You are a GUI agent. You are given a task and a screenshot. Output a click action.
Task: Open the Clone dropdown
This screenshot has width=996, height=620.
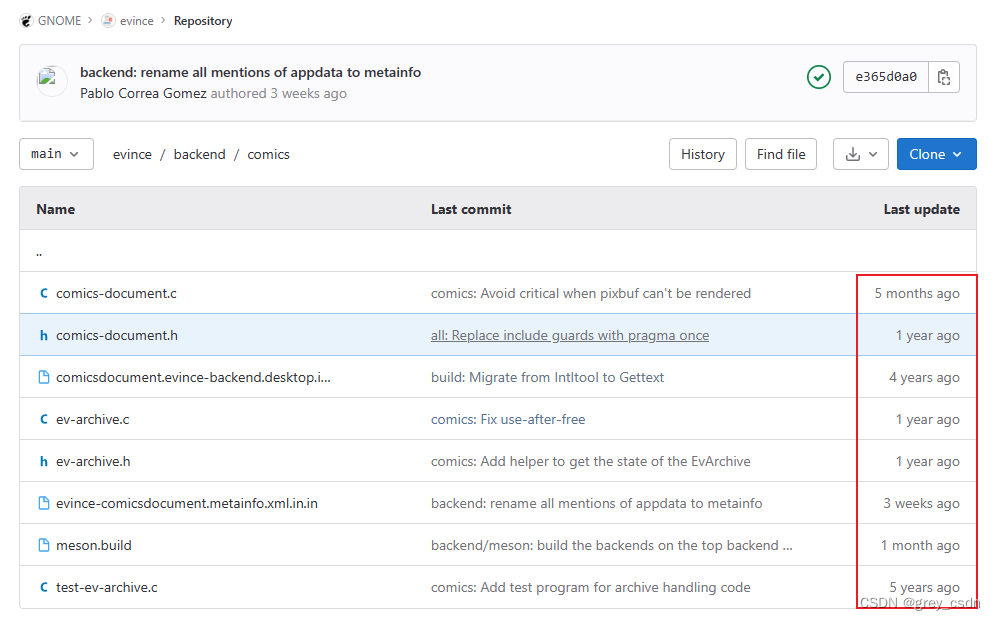click(x=936, y=154)
